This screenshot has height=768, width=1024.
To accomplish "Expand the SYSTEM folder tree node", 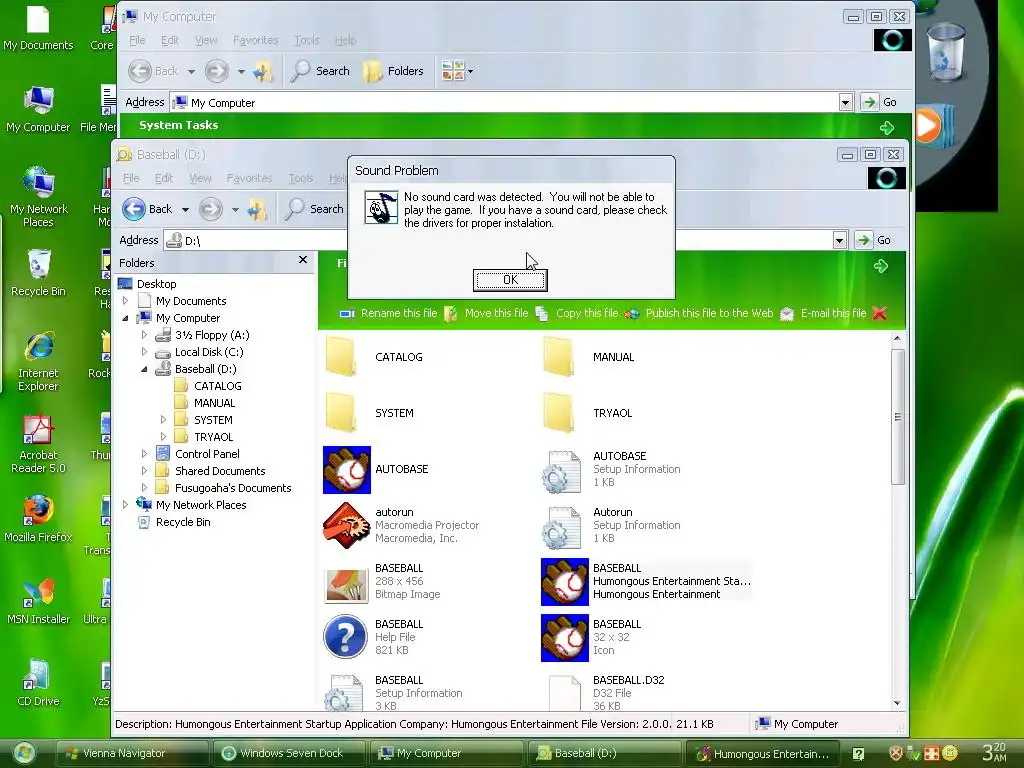I will pos(163,420).
